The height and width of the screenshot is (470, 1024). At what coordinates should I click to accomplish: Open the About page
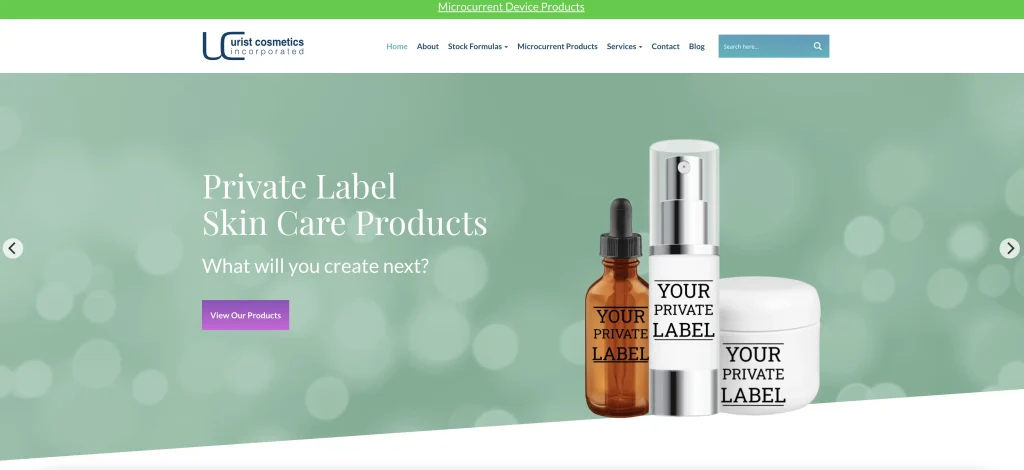[x=428, y=46]
